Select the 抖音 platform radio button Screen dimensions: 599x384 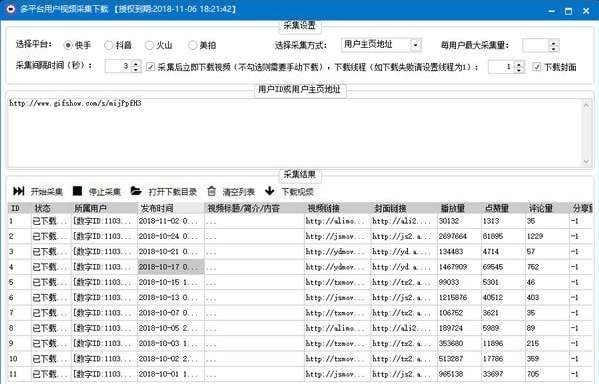[108, 45]
